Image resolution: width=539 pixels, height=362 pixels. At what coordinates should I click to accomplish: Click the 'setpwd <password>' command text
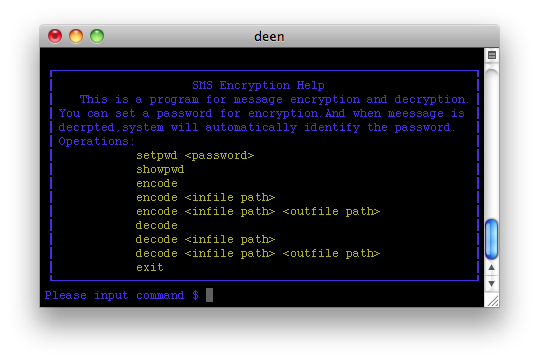pos(195,155)
